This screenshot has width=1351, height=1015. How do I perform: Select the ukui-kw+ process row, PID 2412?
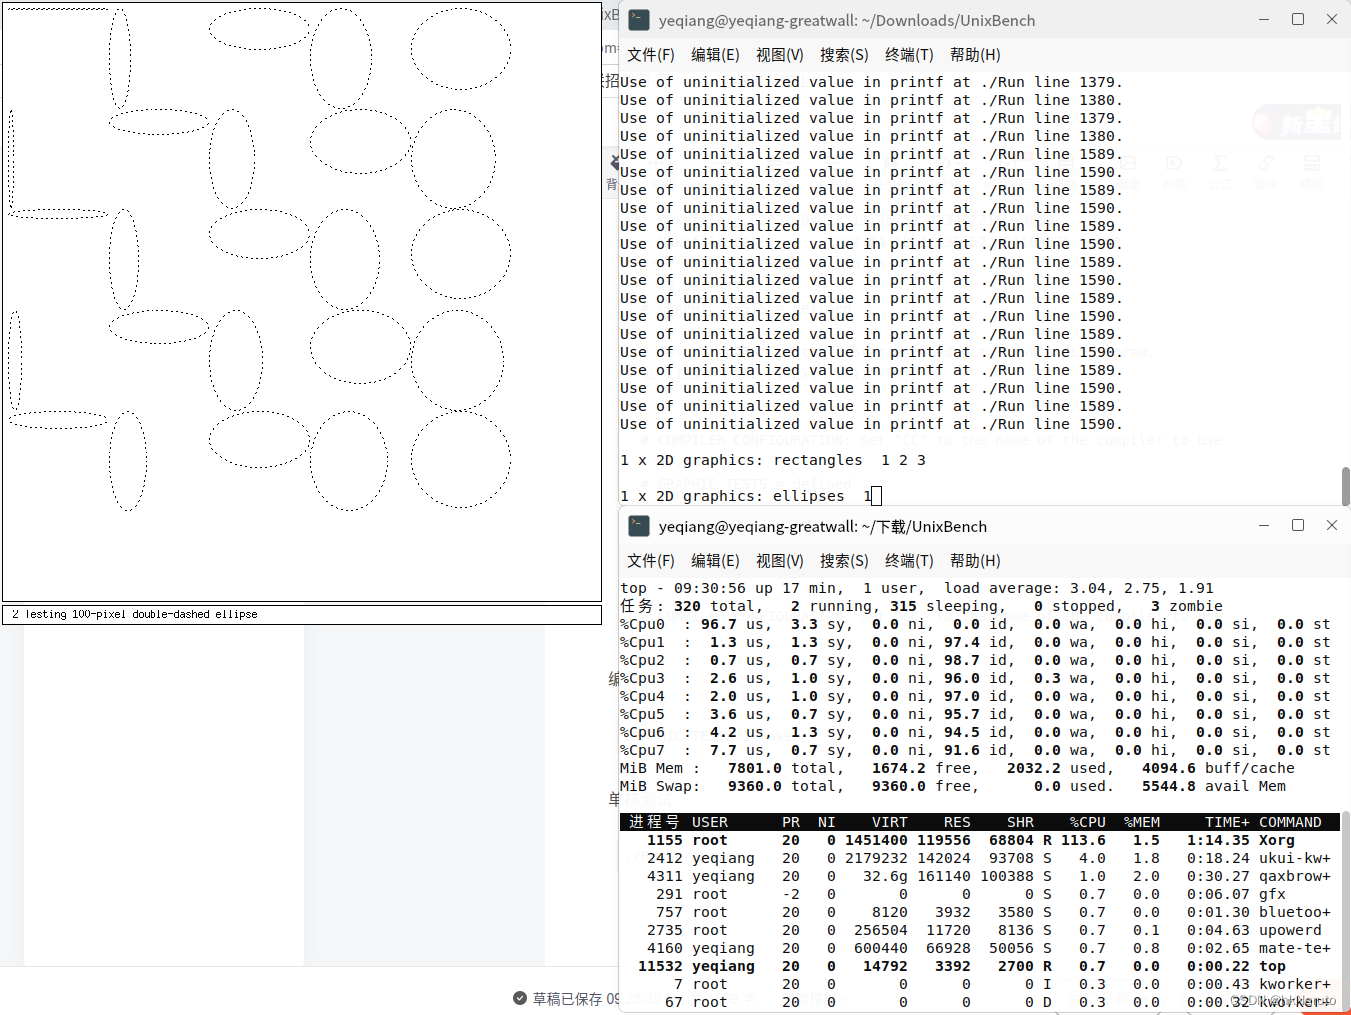980,858
